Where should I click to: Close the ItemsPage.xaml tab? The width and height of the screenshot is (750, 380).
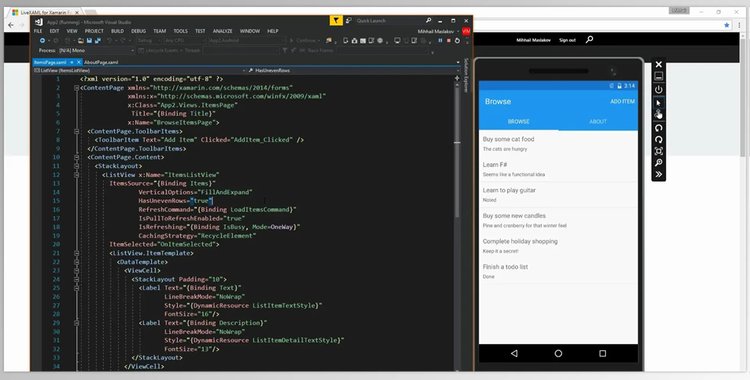click(79, 62)
